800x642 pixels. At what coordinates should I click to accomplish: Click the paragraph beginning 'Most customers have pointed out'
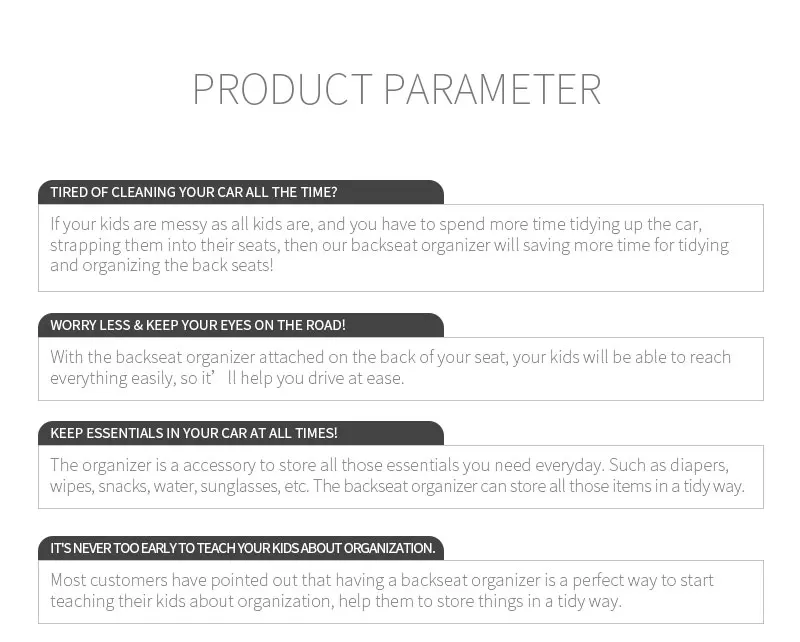382,590
